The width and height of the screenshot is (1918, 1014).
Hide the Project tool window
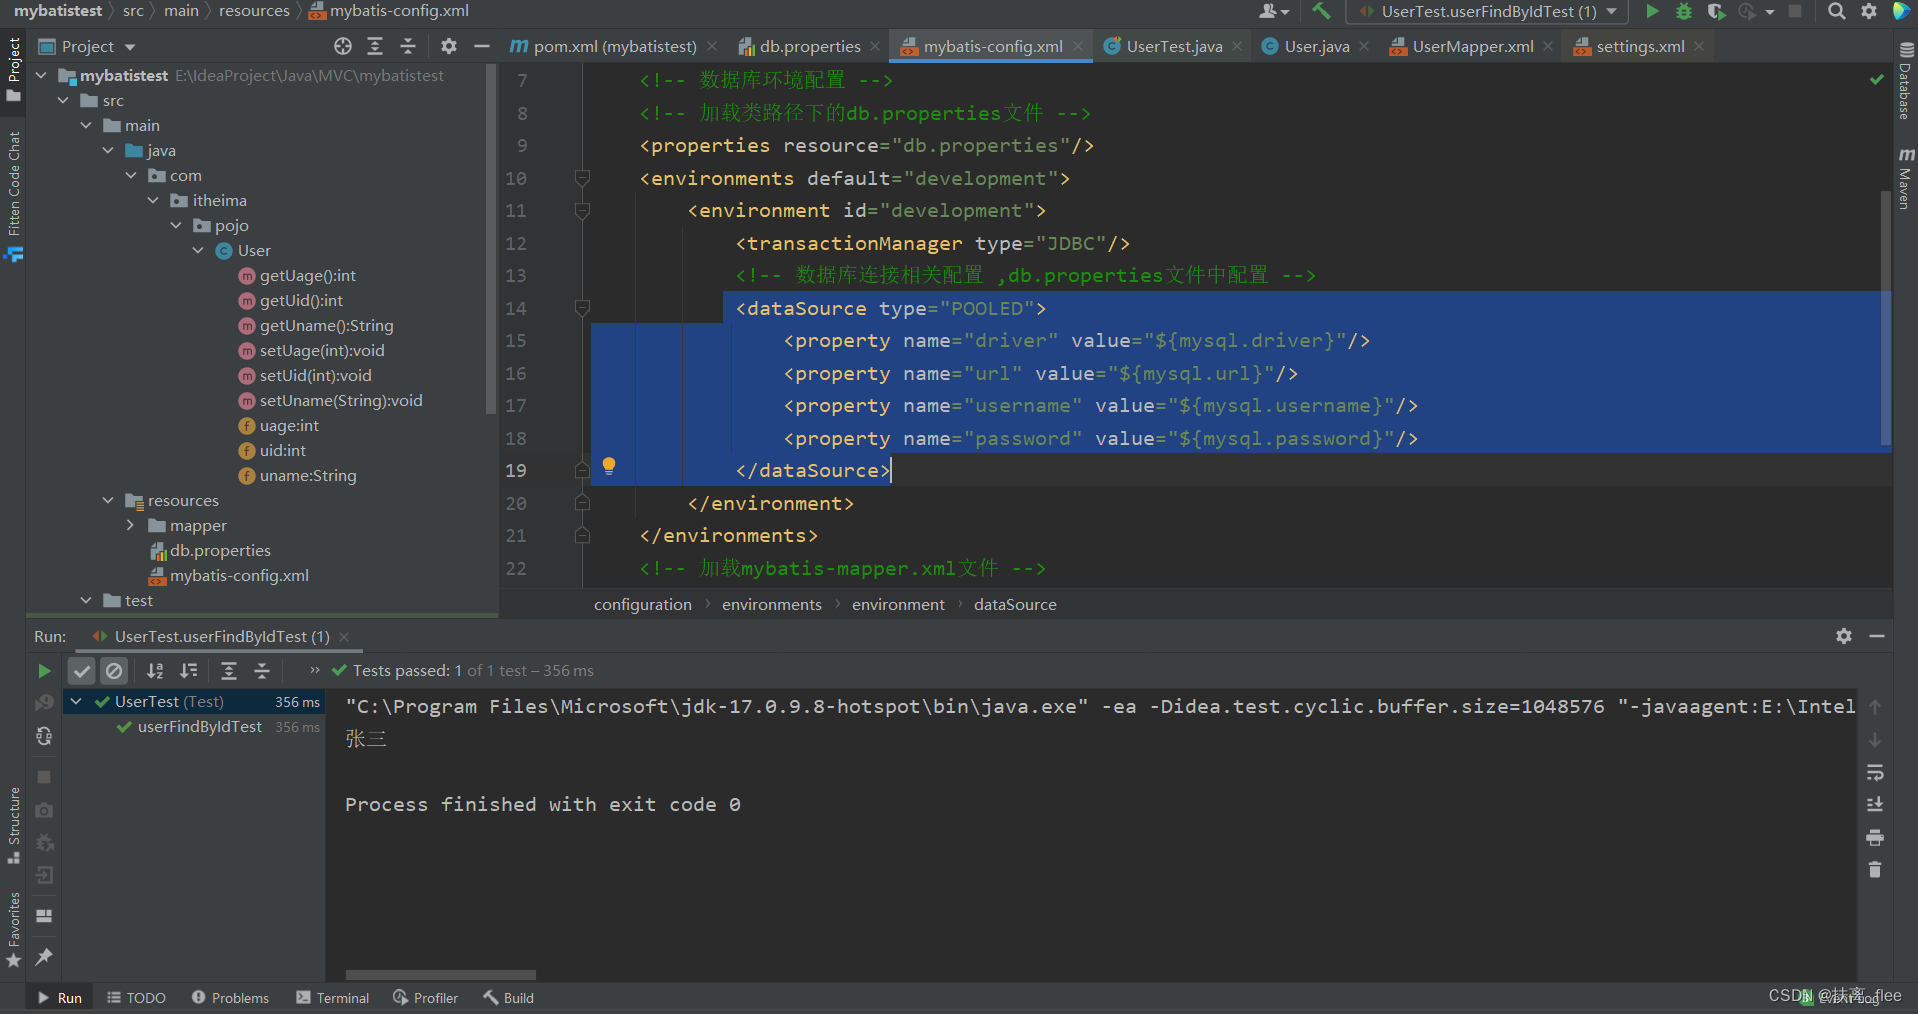coord(482,46)
